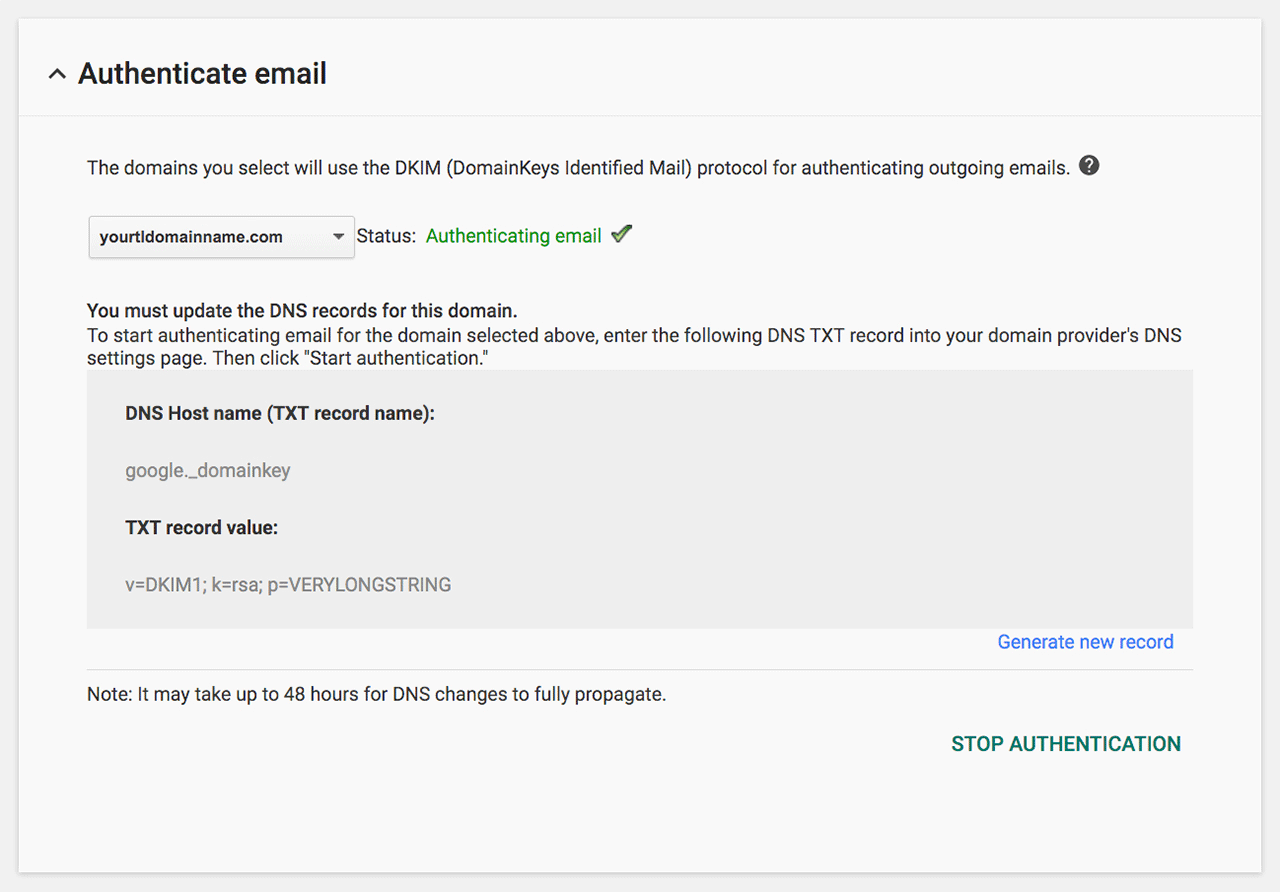Click the DKIM help question mark icon
This screenshot has height=892, width=1280.
(1089, 166)
